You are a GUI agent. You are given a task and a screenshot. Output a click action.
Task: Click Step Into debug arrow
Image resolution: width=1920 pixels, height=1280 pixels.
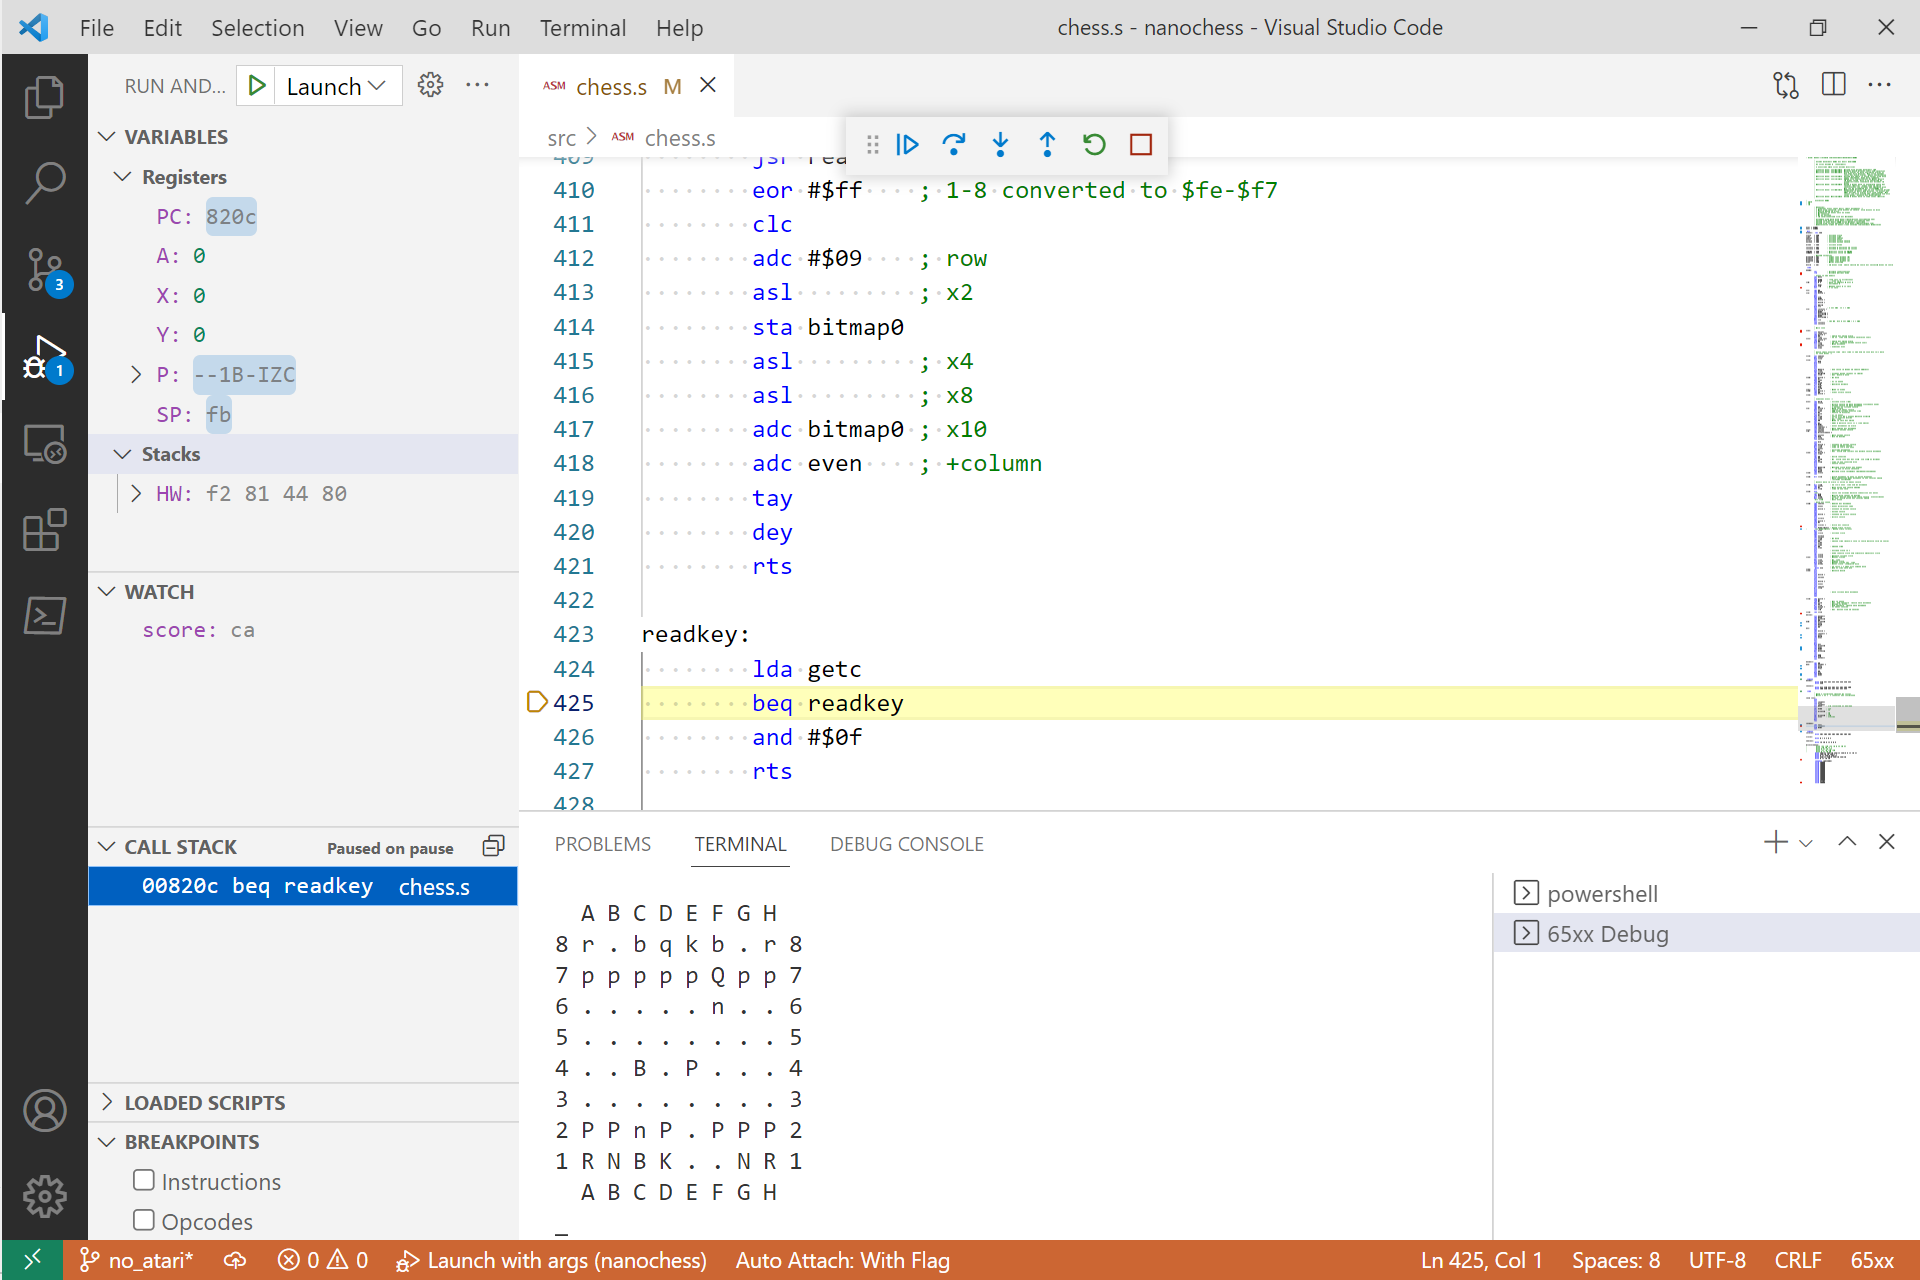click(x=1000, y=145)
